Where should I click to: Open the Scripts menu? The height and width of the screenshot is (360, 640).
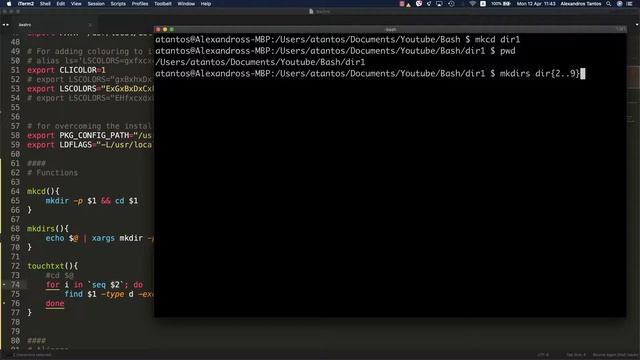coord(118,4)
